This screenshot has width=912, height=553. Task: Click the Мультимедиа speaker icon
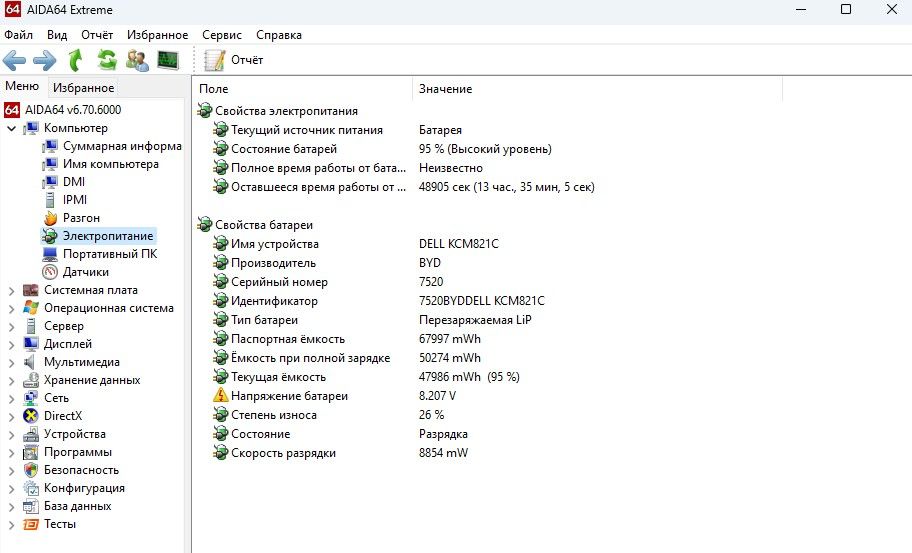tap(31, 362)
